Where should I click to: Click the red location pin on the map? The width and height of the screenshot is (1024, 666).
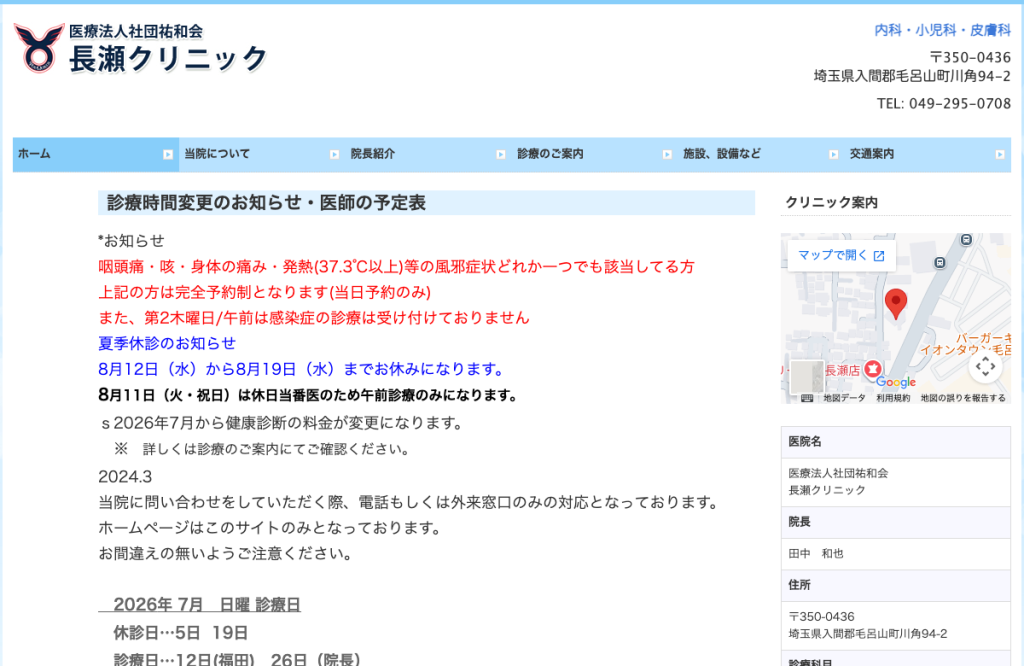coord(896,304)
